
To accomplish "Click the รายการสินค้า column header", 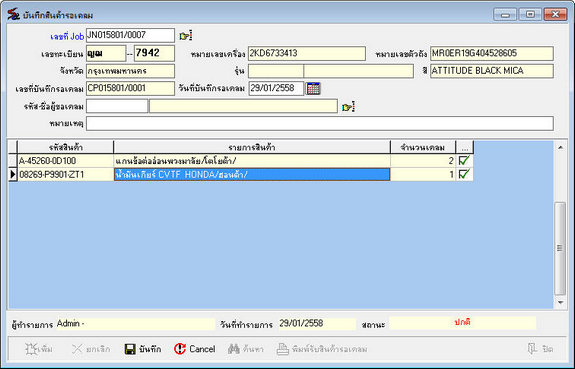I will click(252, 147).
